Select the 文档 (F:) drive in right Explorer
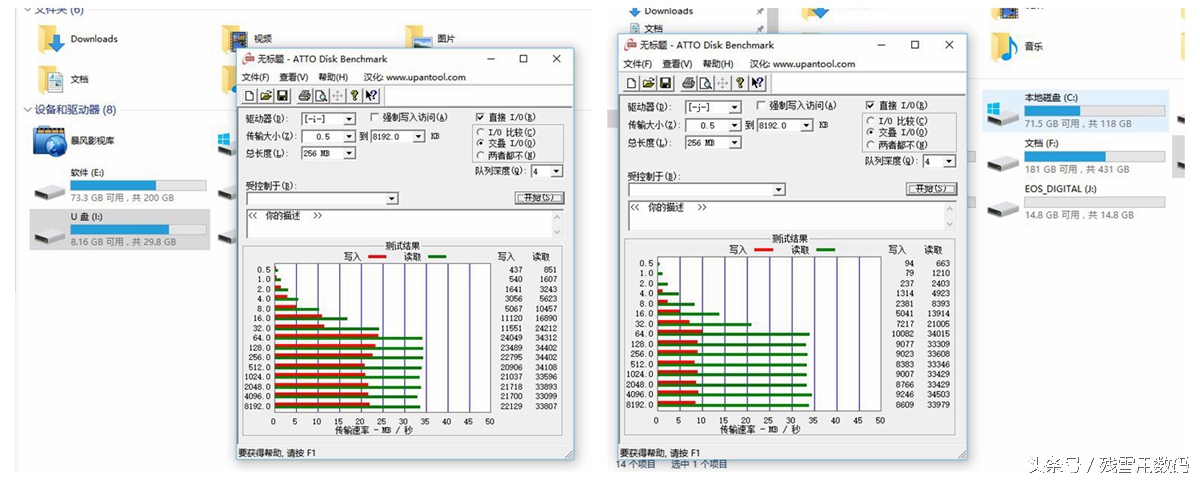The image size is (1200, 480). pyautogui.click(x=1075, y=155)
